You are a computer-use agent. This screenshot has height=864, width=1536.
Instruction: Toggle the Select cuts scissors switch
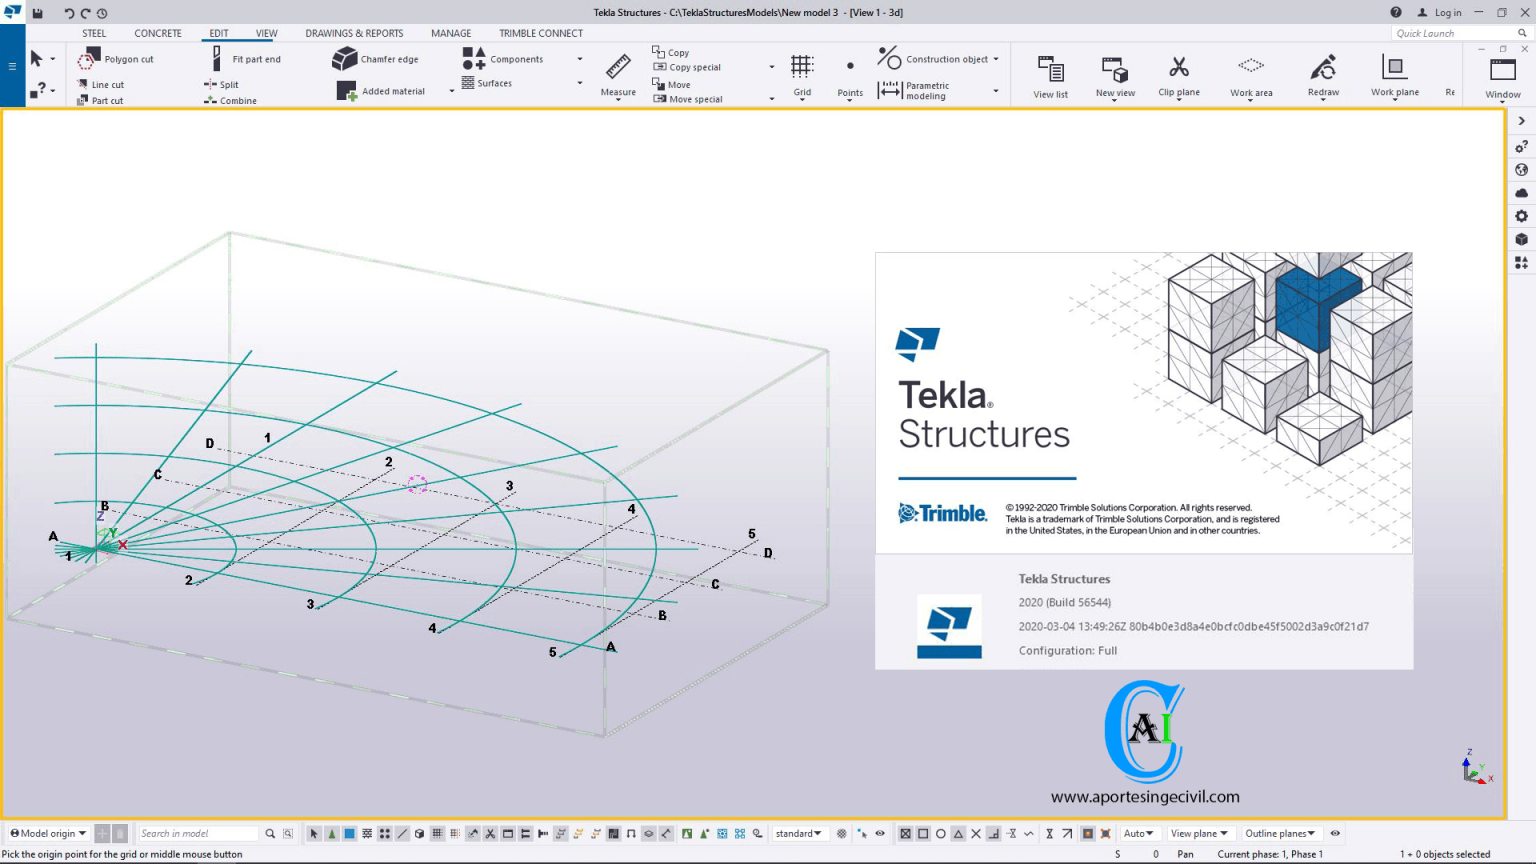[x=490, y=833]
